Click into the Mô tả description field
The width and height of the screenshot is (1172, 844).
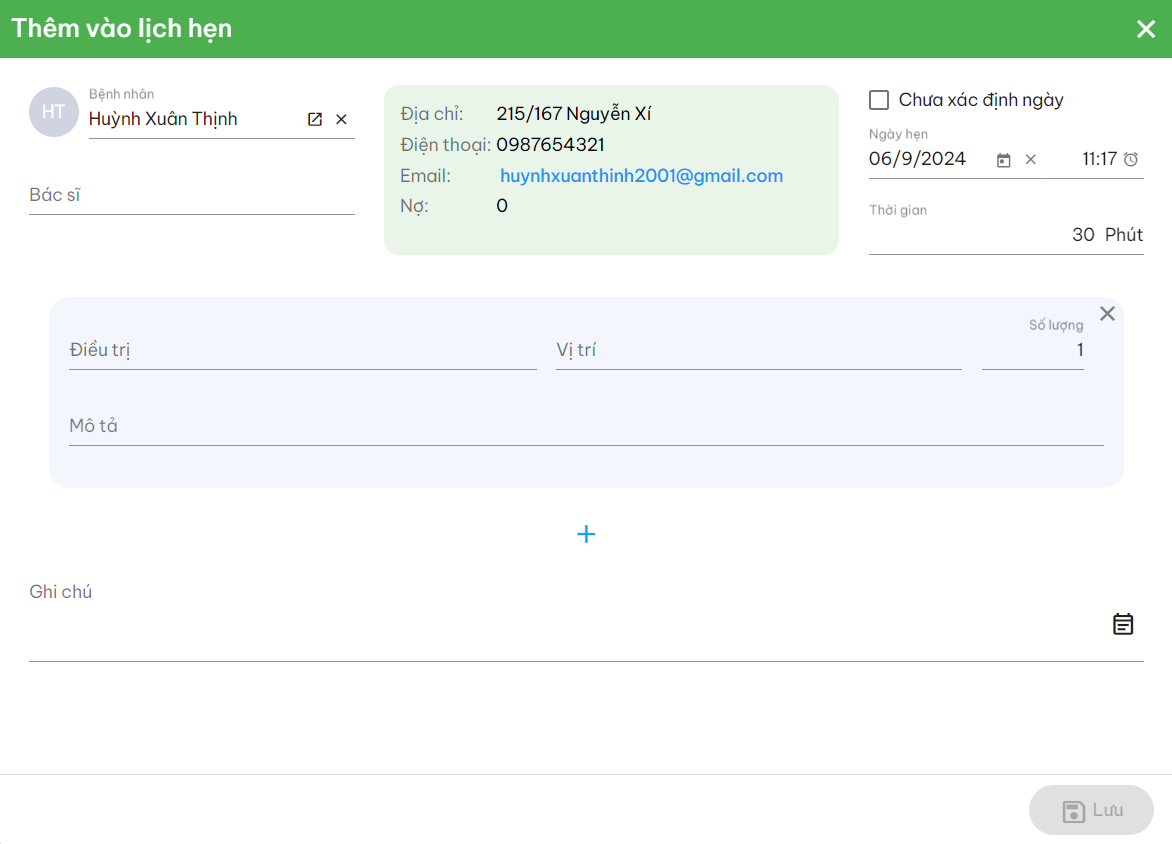[585, 427]
